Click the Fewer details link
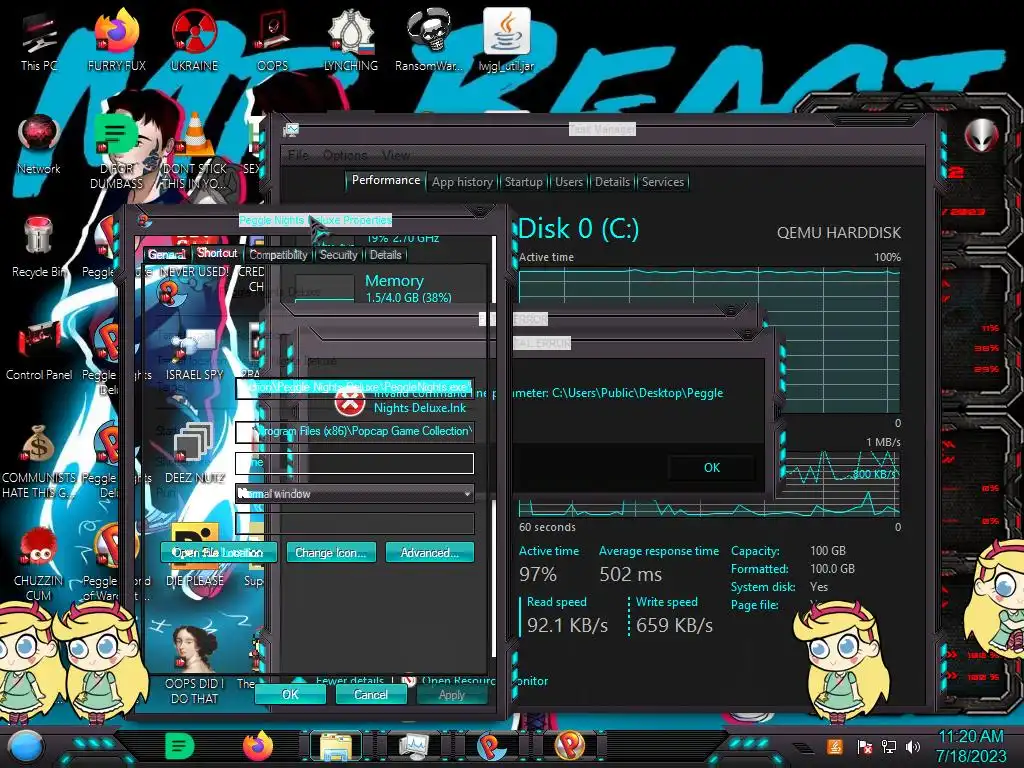1024x768 pixels. tap(349, 680)
